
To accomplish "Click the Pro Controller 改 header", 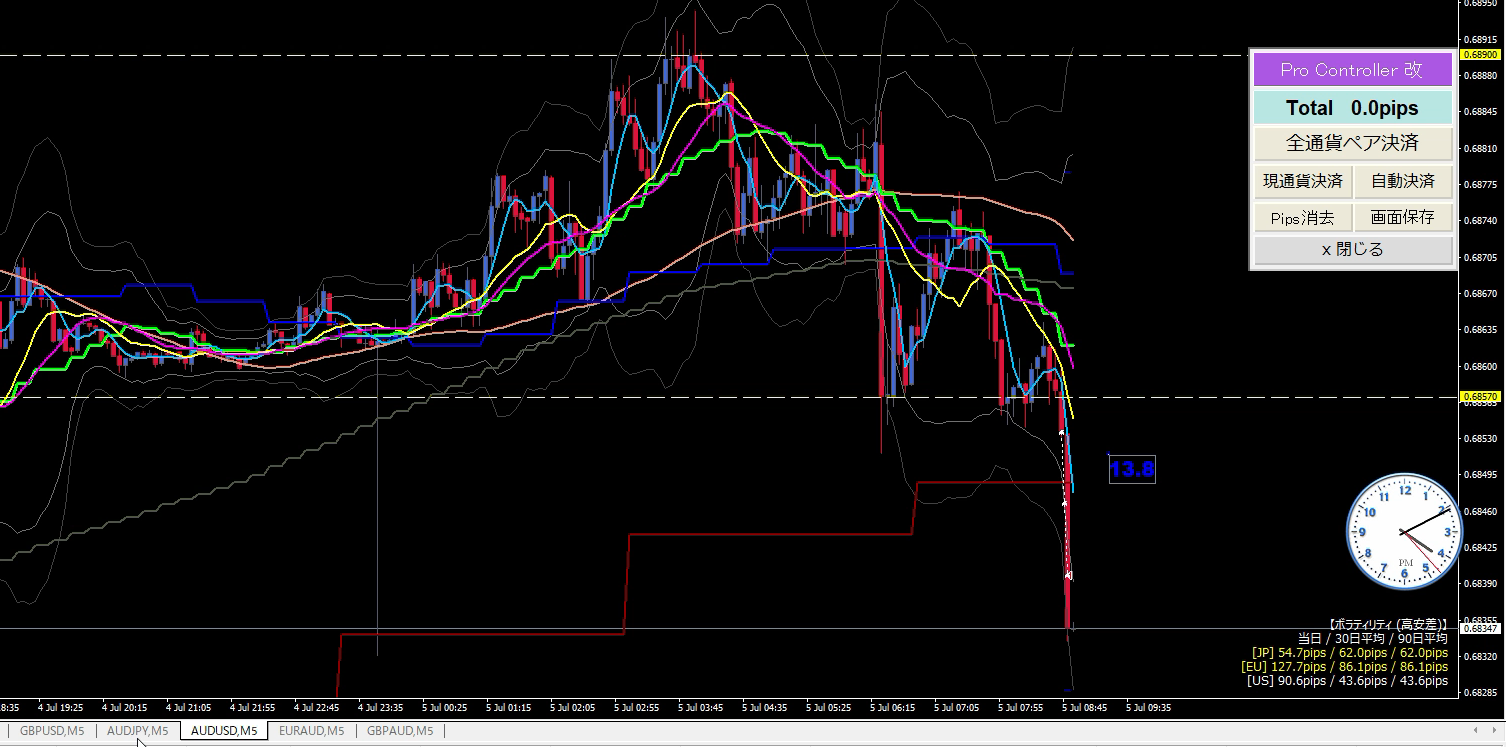I will pyautogui.click(x=1352, y=70).
